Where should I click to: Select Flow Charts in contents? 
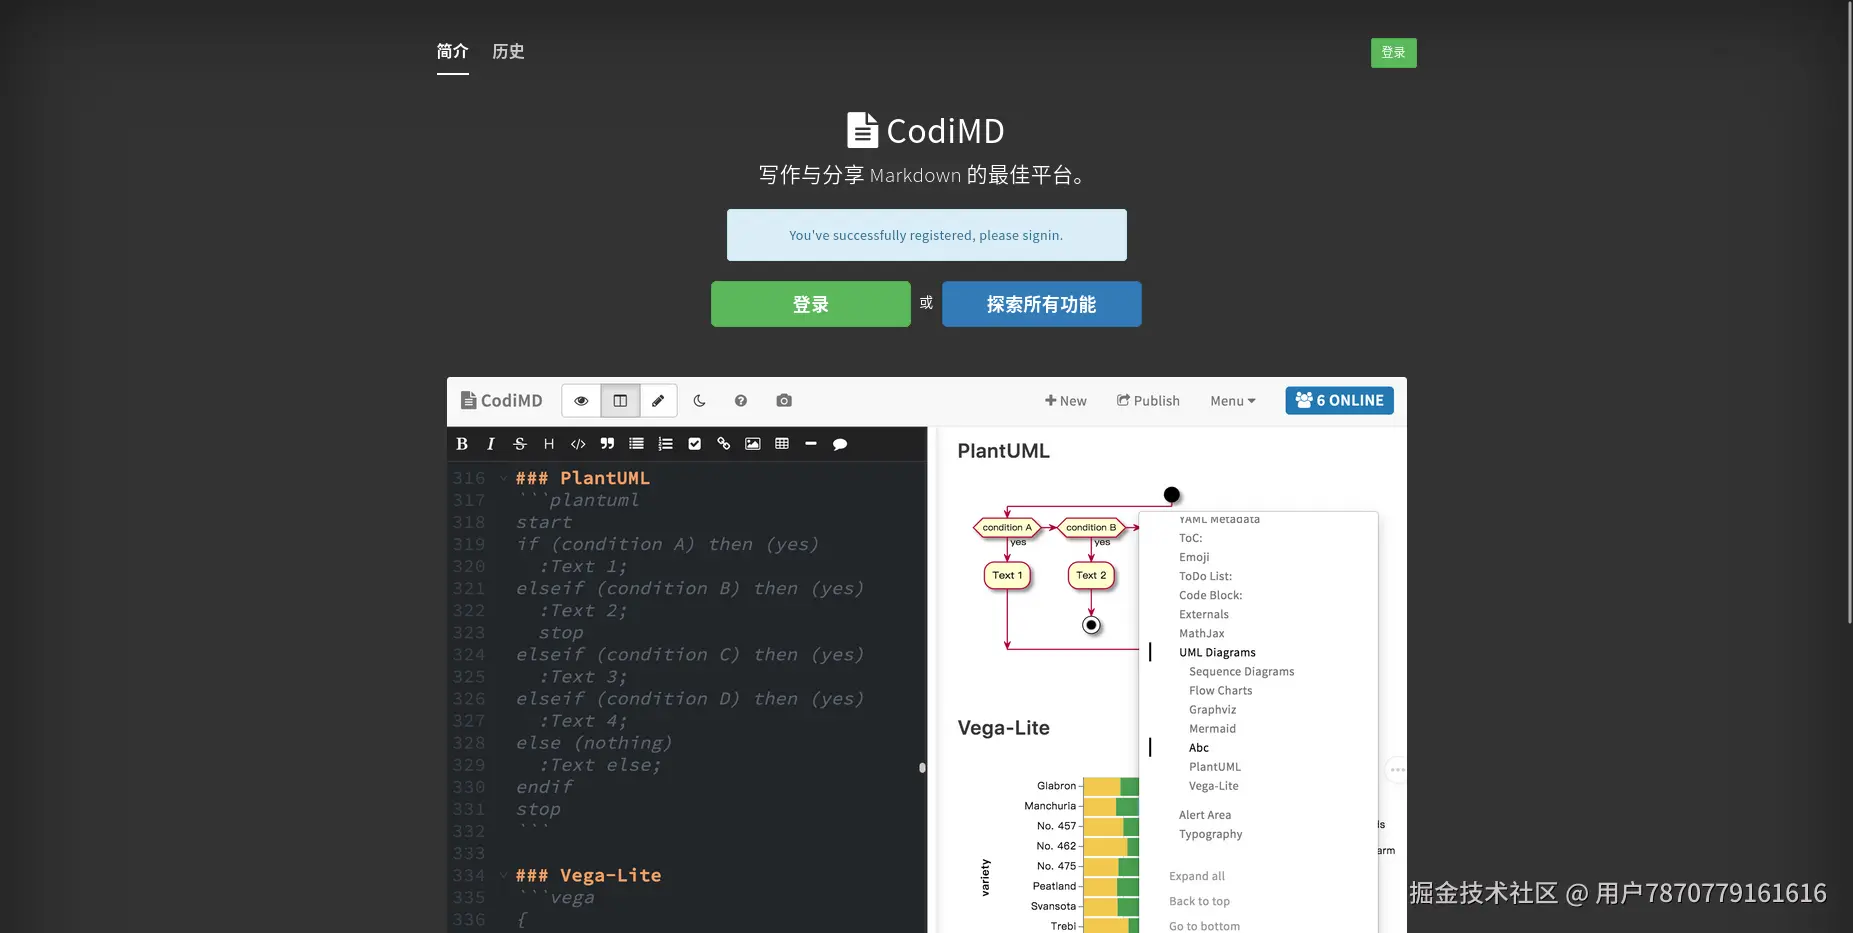(x=1221, y=691)
